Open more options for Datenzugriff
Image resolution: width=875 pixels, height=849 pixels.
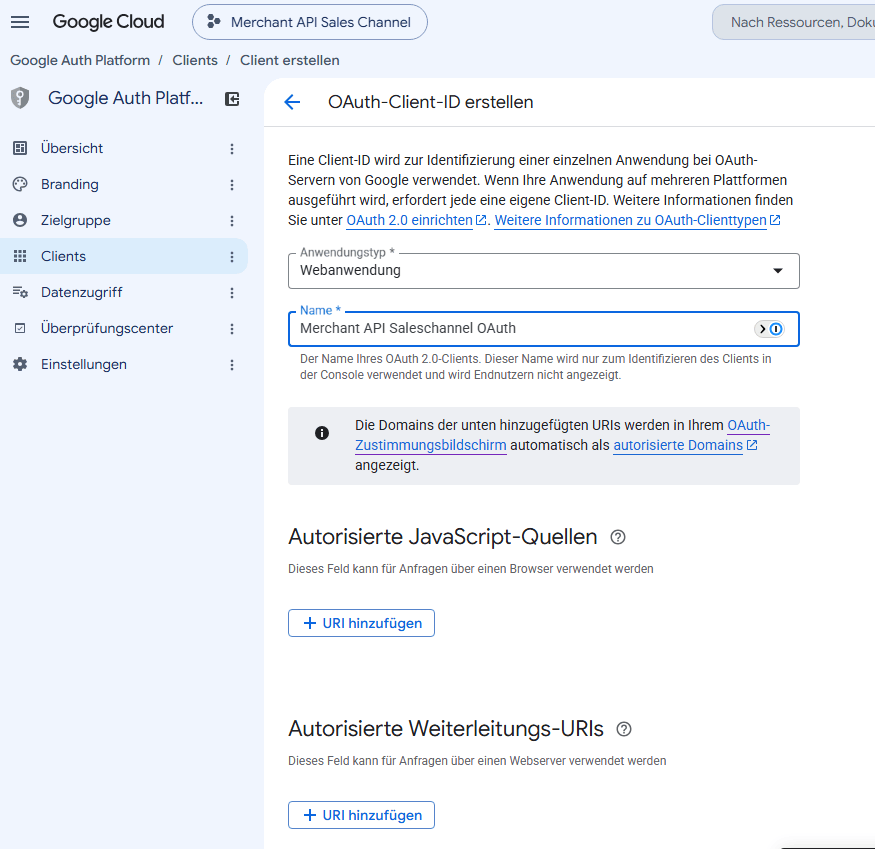pyautogui.click(x=232, y=293)
